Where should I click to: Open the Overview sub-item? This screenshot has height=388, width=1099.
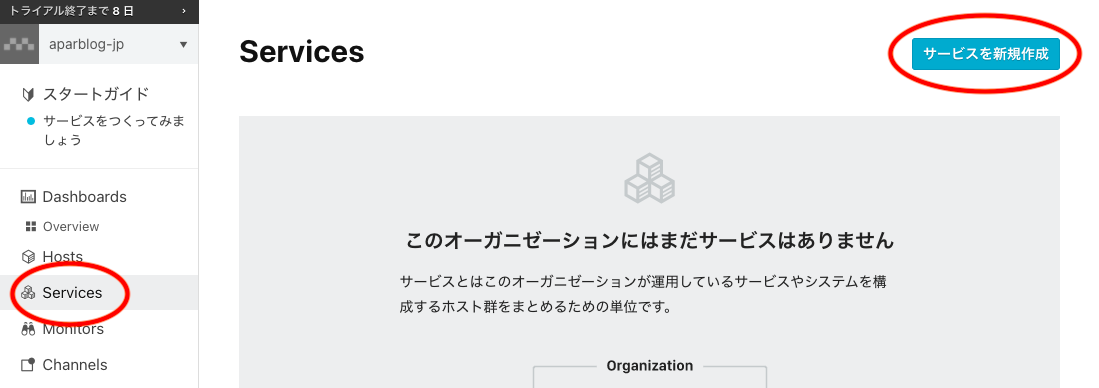tap(71, 226)
